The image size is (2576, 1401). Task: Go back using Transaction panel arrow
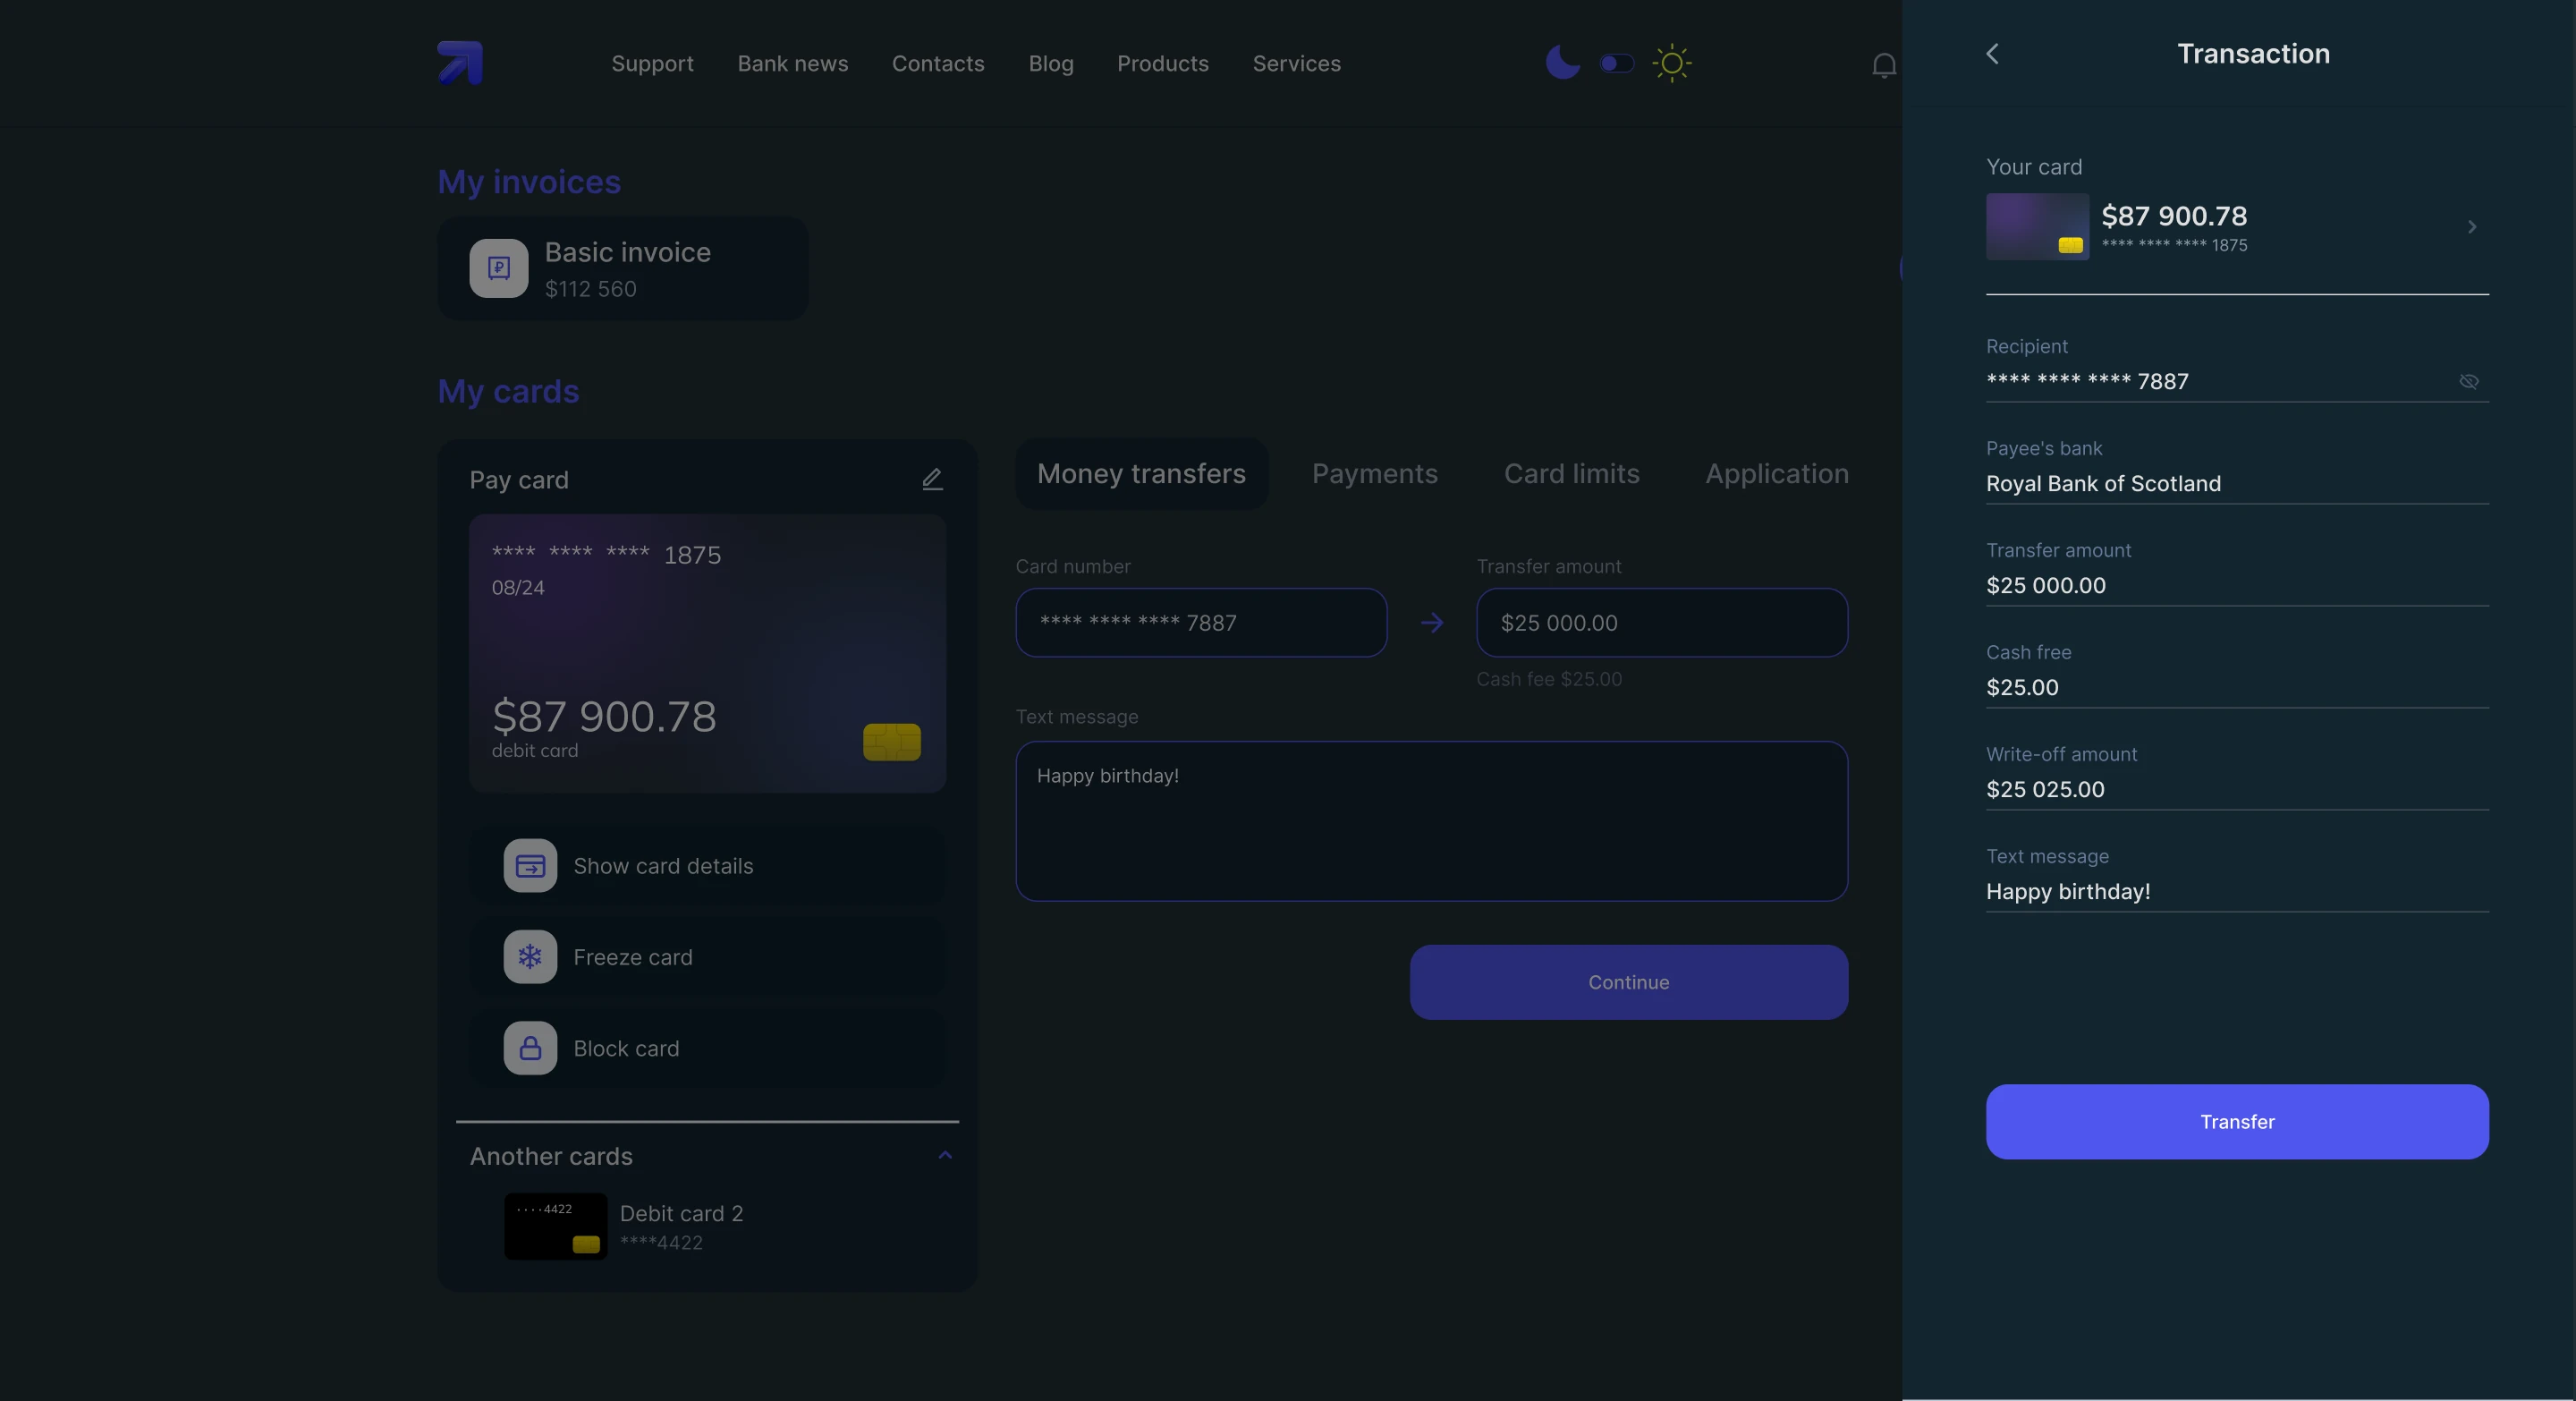pyautogui.click(x=1992, y=53)
